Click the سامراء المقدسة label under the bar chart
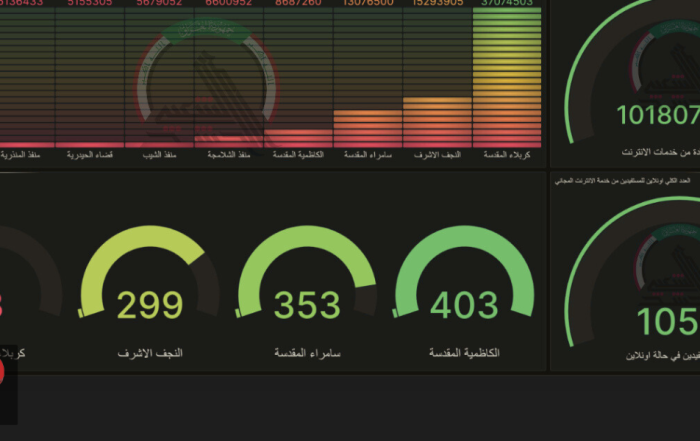 coord(367,155)
